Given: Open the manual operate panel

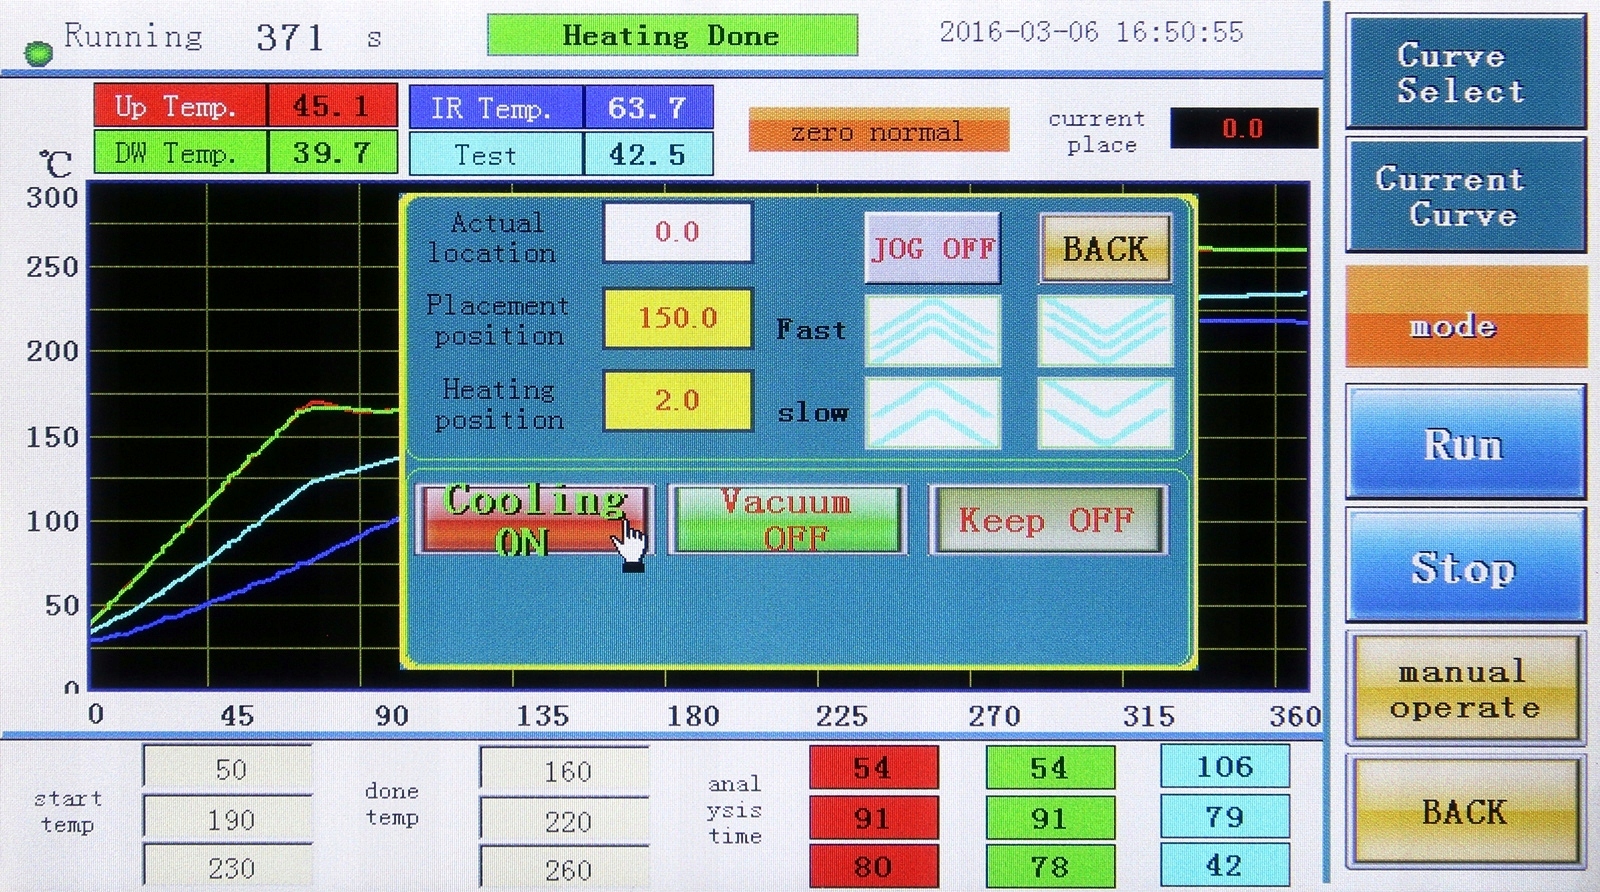Looking at the screenshot, I should click(1464, 689).
